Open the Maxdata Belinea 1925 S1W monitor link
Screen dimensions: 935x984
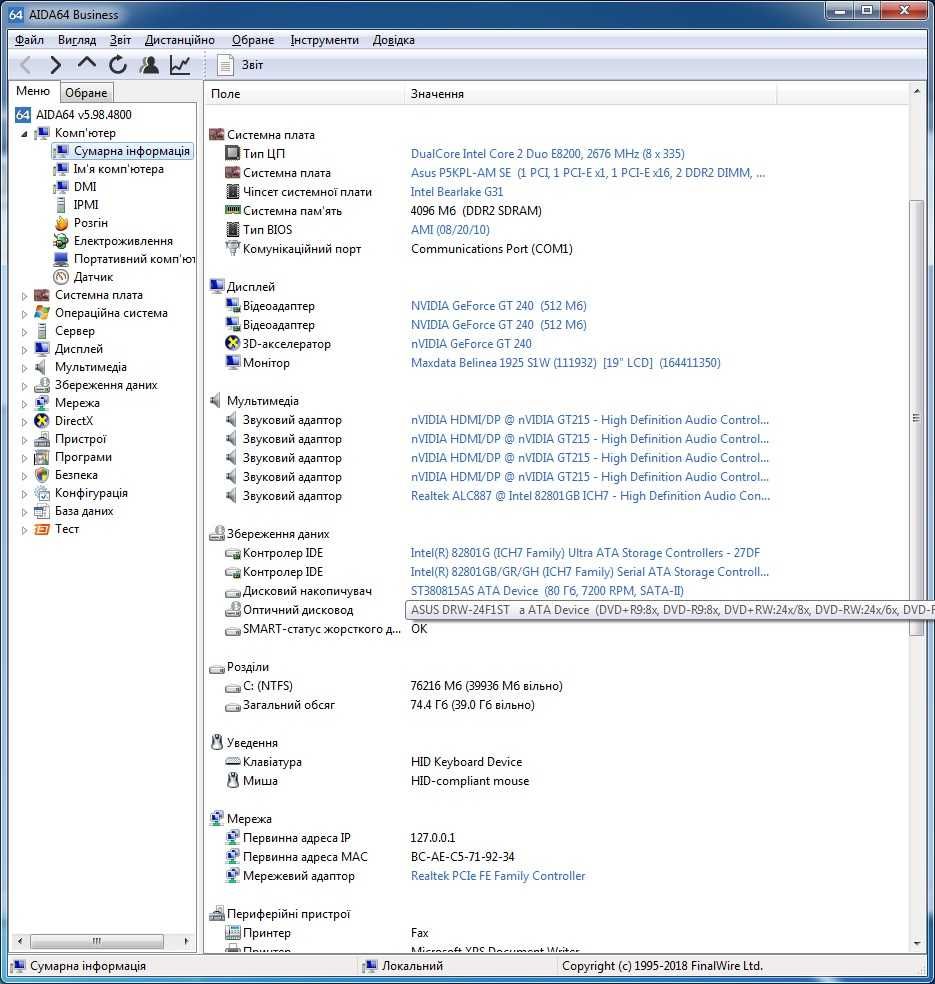[x=565, y=363]
